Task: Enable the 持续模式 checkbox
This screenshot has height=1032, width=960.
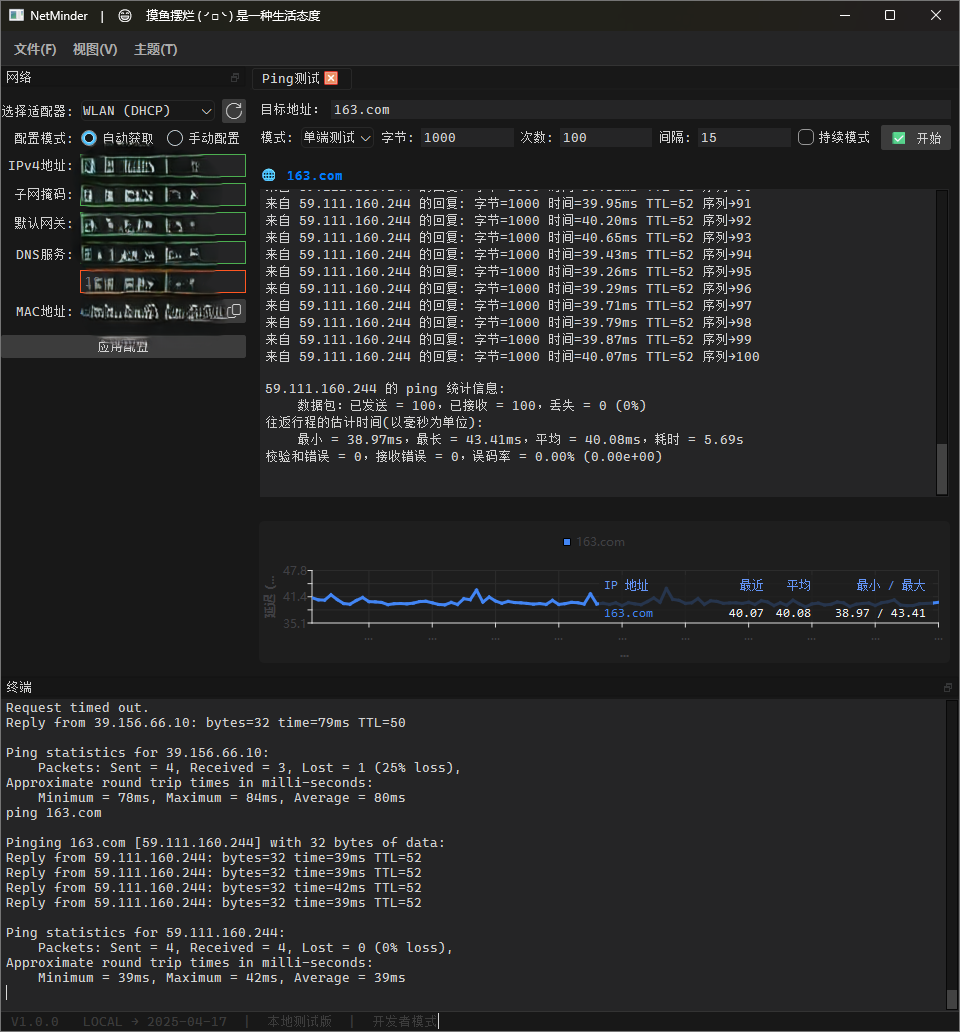Action: tap(805, 138)
